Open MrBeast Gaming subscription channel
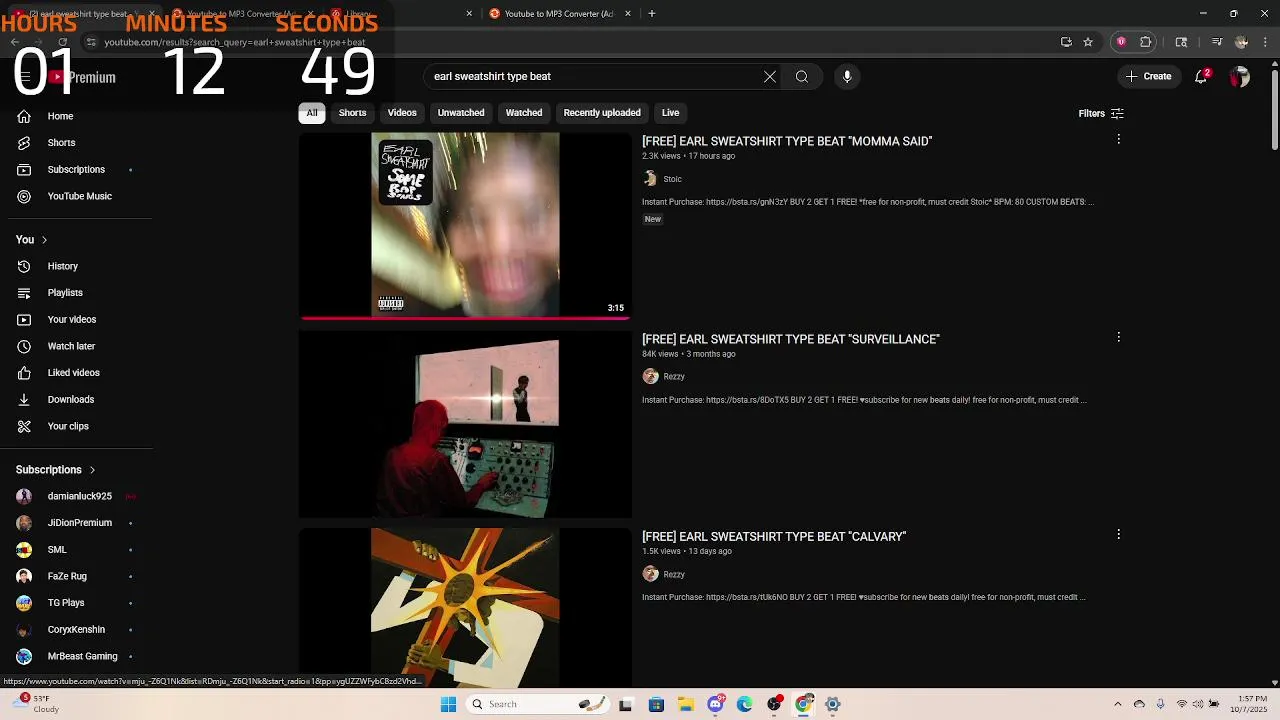 (x=82, y=656)
